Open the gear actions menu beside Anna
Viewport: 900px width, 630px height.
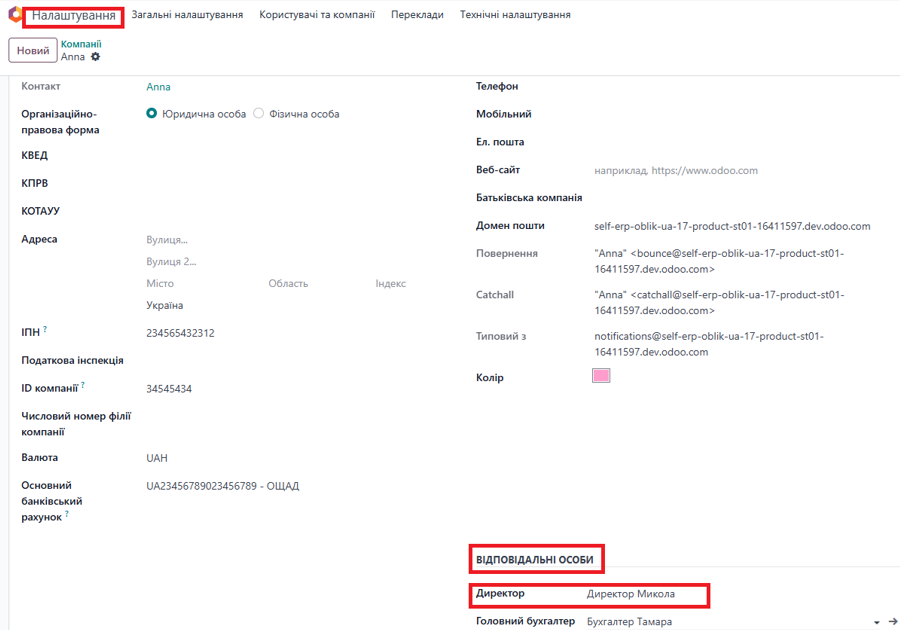(x=95, y=57)
